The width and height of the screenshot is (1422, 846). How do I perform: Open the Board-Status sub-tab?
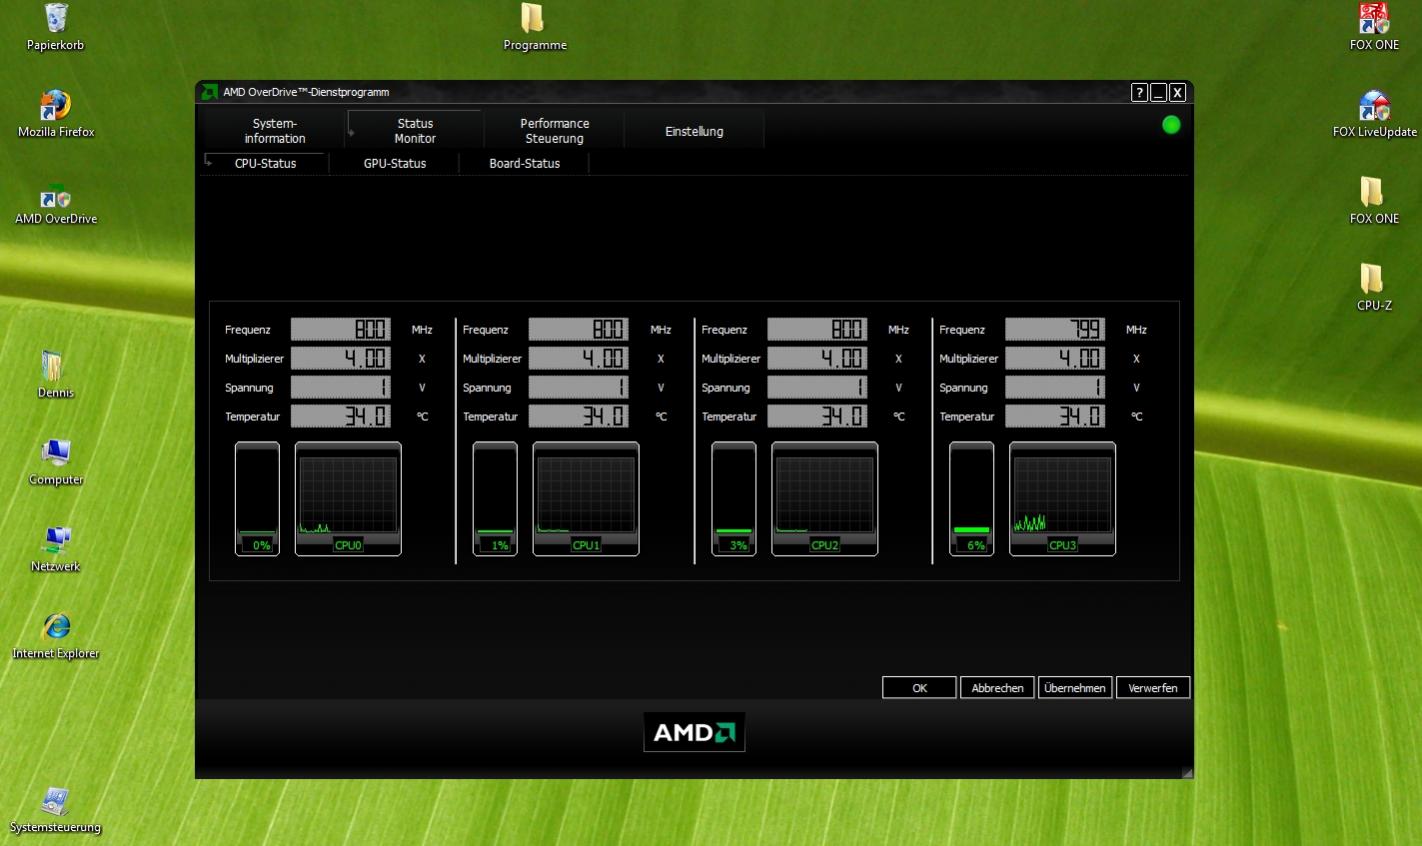(525, 163)
